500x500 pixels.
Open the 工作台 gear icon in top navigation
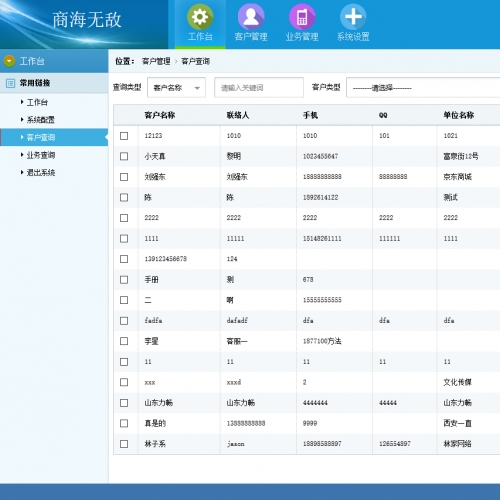(x=200, y=17)
